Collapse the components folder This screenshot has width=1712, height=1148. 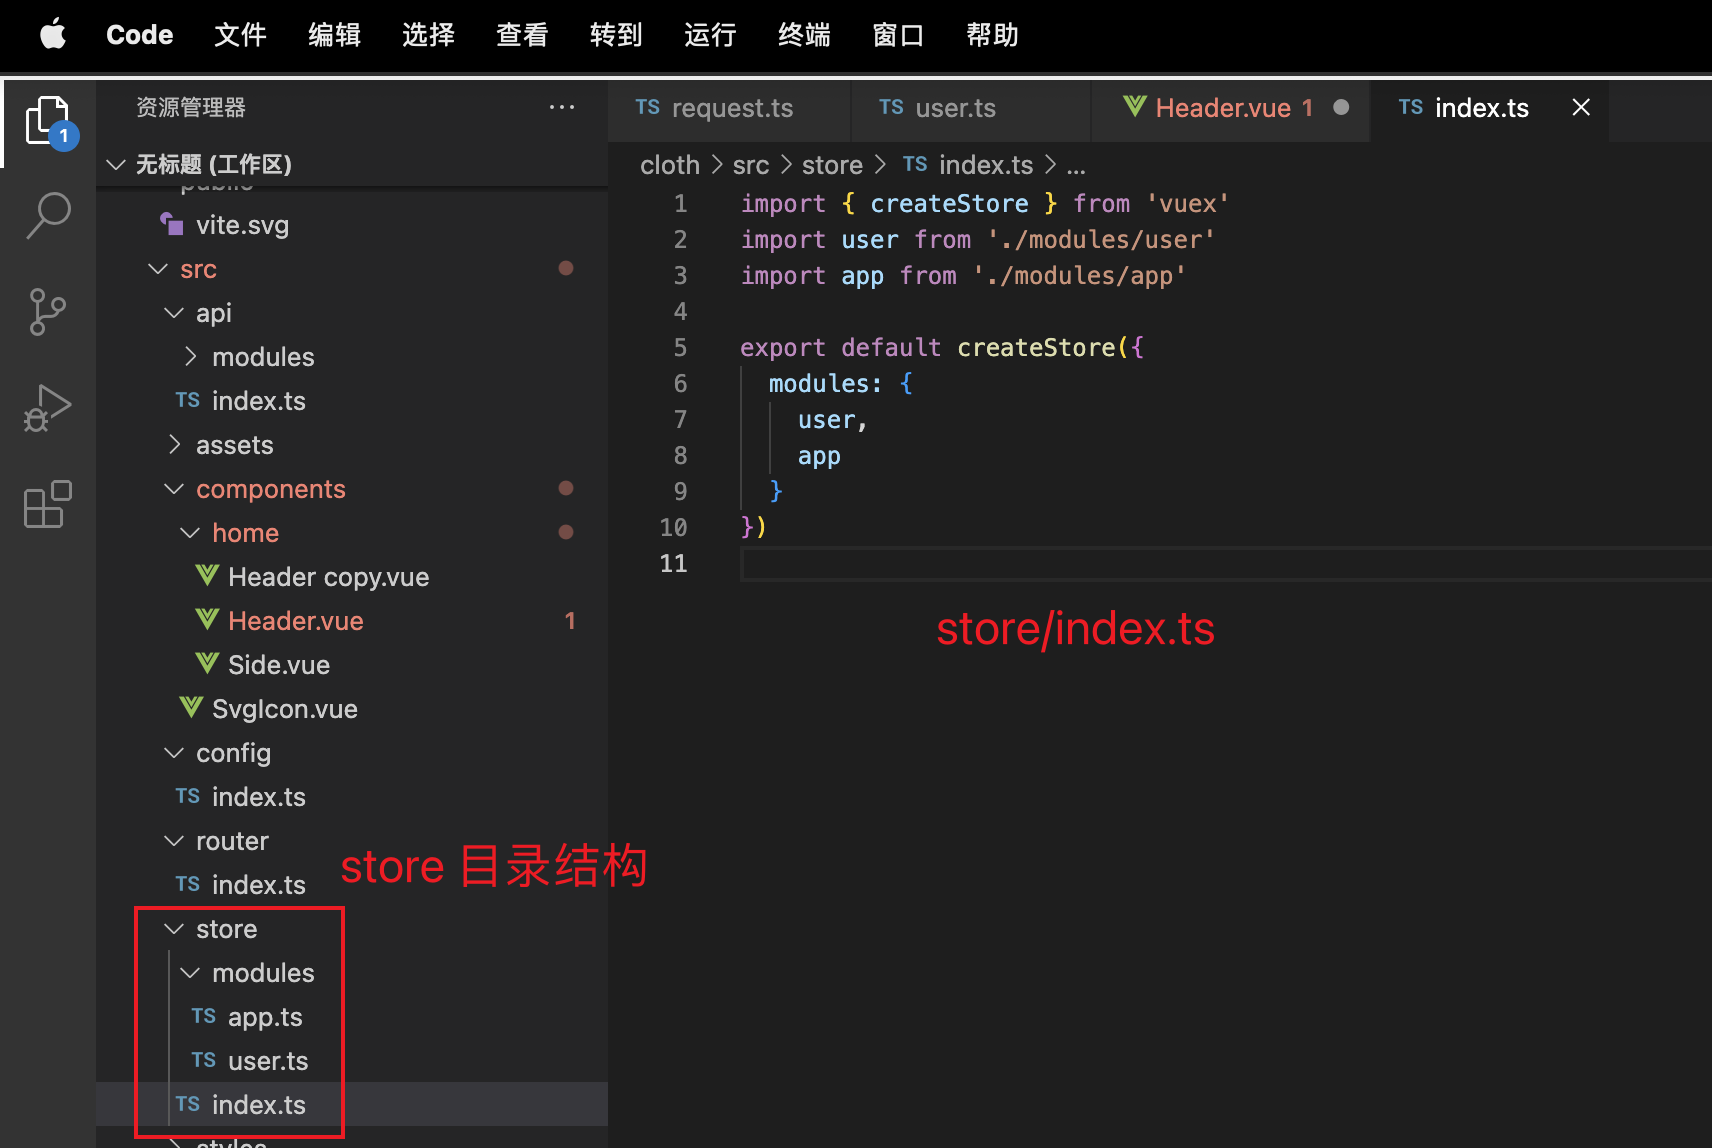174,488
